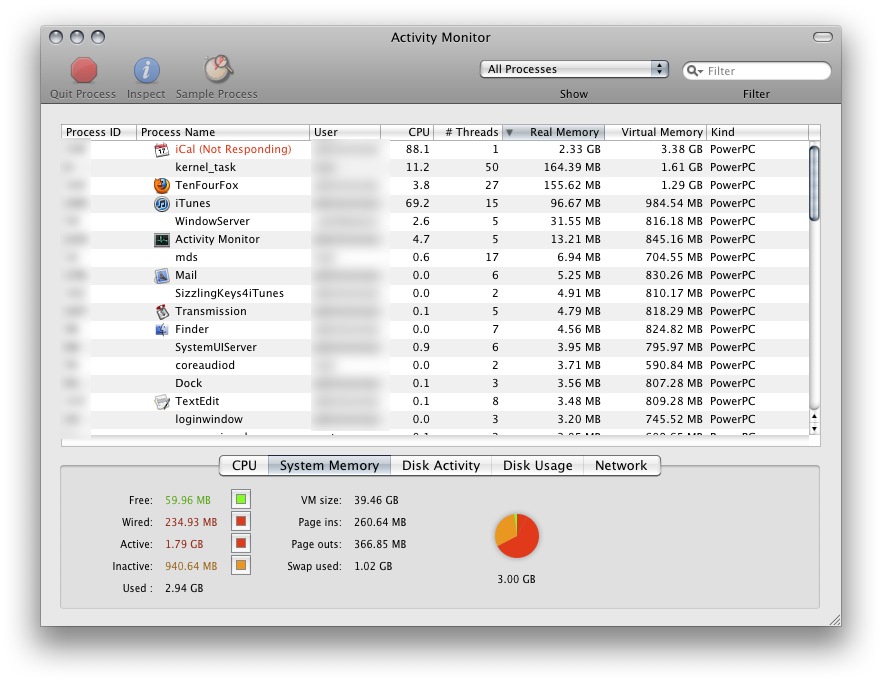Click the red Wired memory color swatch
Image resolution: width=882 pixels, height=682 pixels.
click(x=241, y=521)
